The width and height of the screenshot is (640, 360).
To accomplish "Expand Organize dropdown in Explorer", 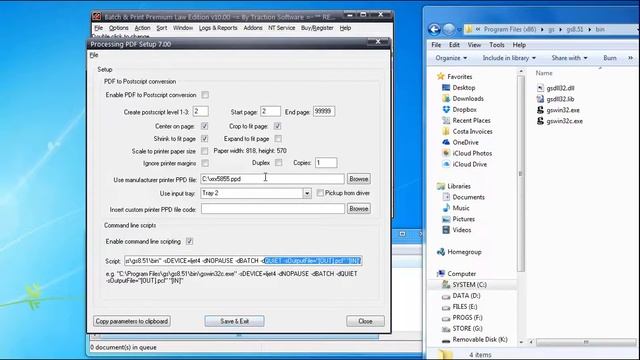I will pyautogui.click(x=451, y=58).
